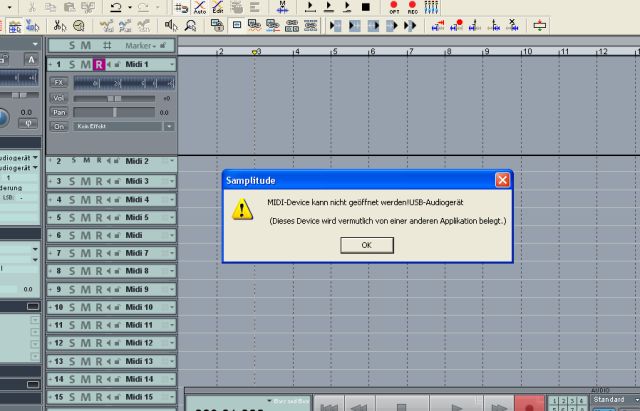
Task: Open the Standard dropdown at bottom right
Action: pos(636,400)
